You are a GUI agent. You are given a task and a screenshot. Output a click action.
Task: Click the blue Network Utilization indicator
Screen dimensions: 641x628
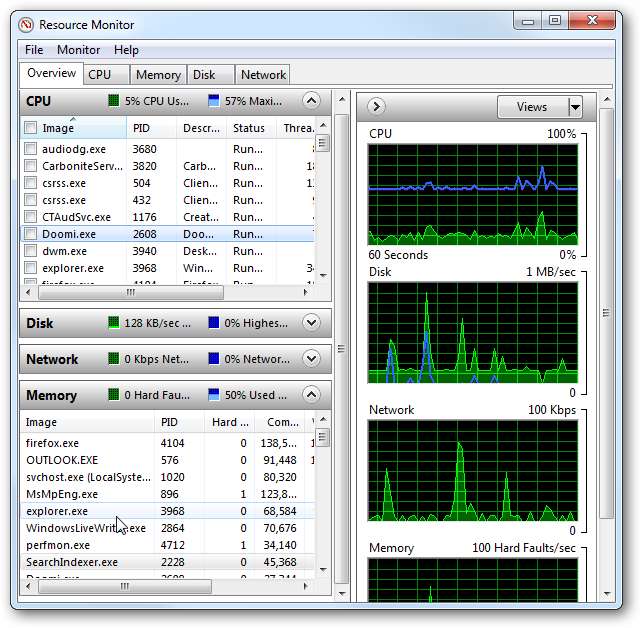tap(213, 359)
